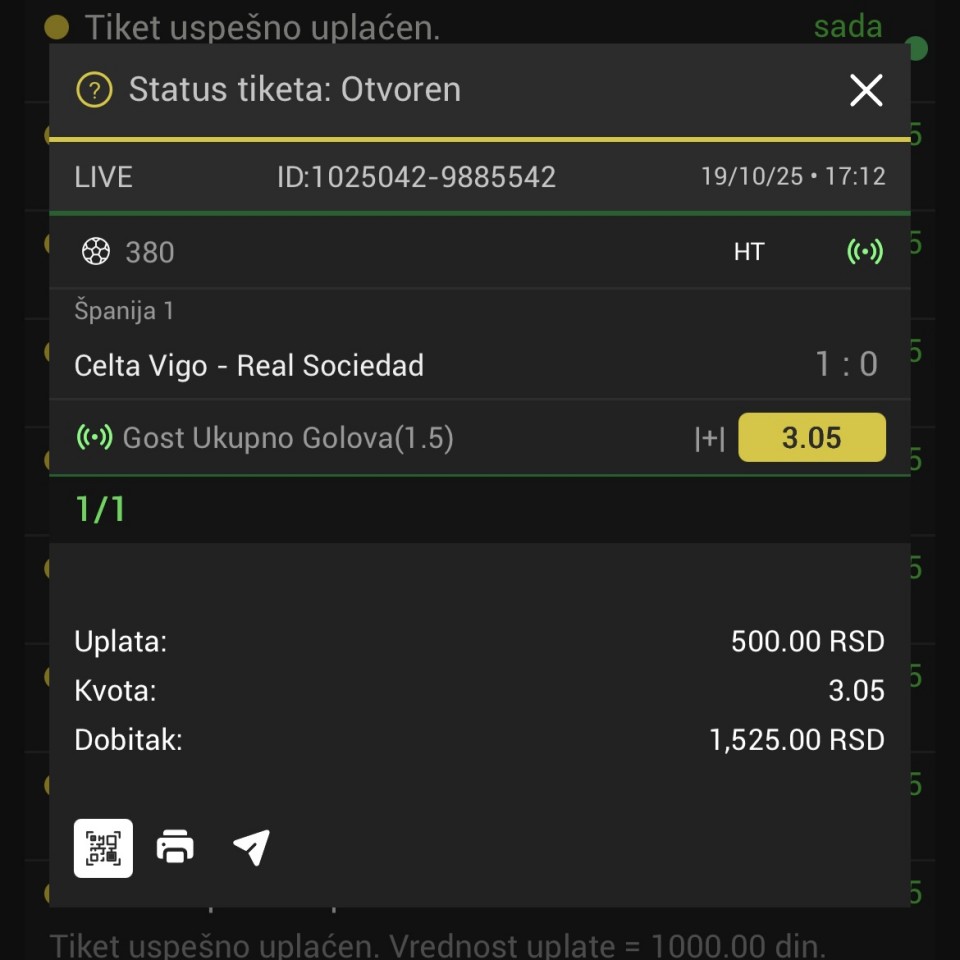This screenshot has width=960, height=960.
Task: Click the Uplata amount 500.00 RSD
Action: point(807,641)
